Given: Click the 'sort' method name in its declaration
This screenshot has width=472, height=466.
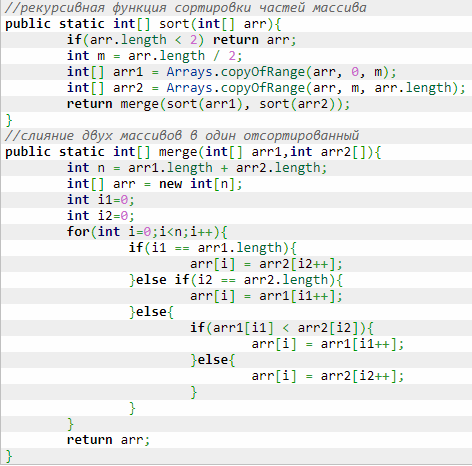Looking at the screenshot, I should tap(174, 24).
